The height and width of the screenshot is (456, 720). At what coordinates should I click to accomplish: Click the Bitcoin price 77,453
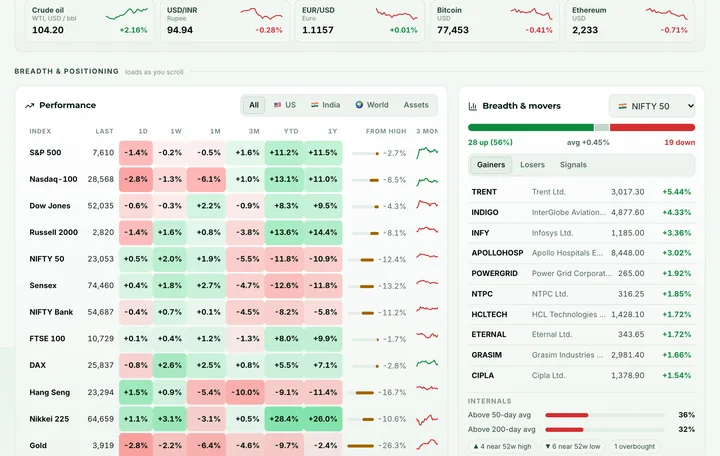(x=453, y=30)
